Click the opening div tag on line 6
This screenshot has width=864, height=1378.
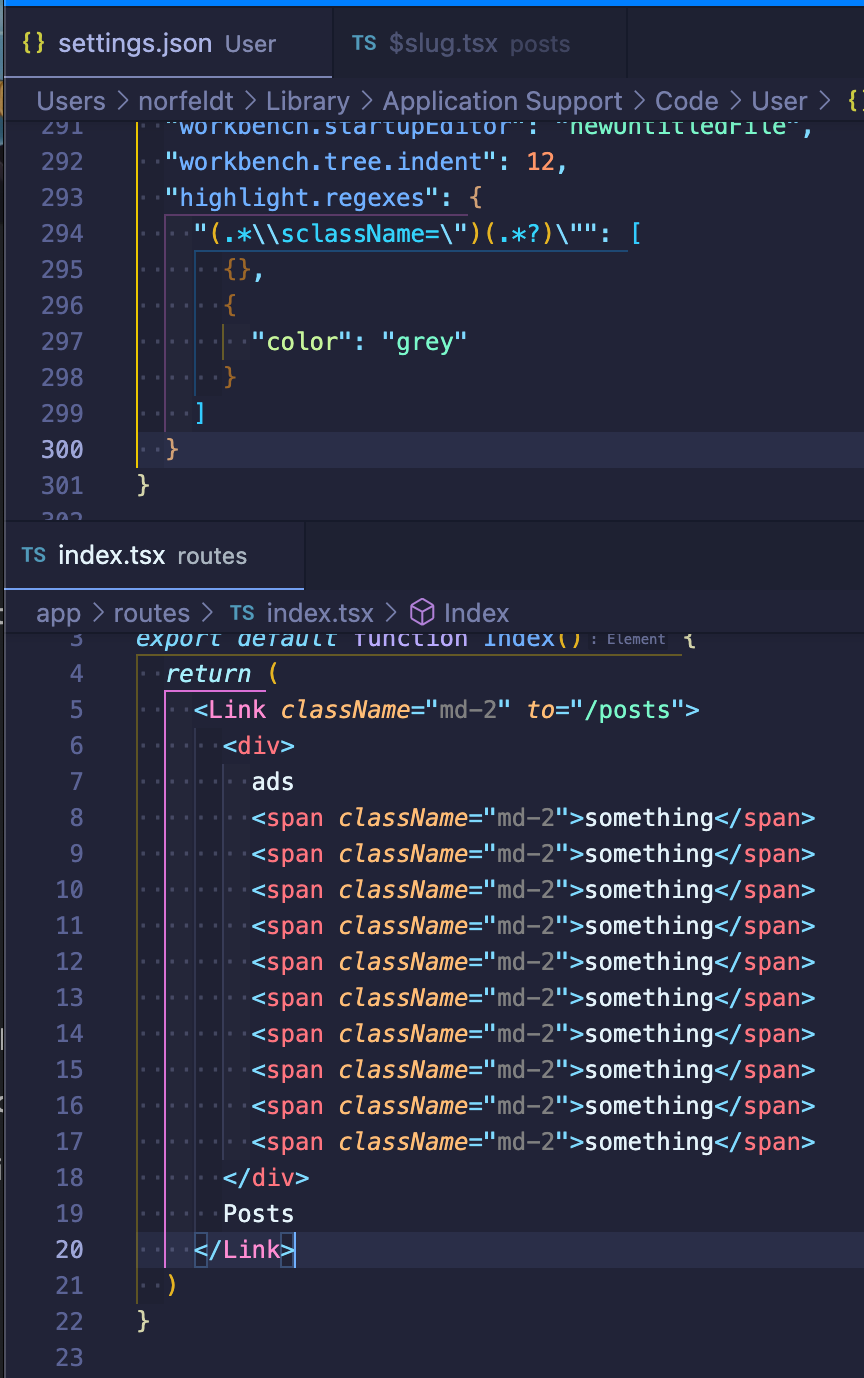click(x=259, y=745)
